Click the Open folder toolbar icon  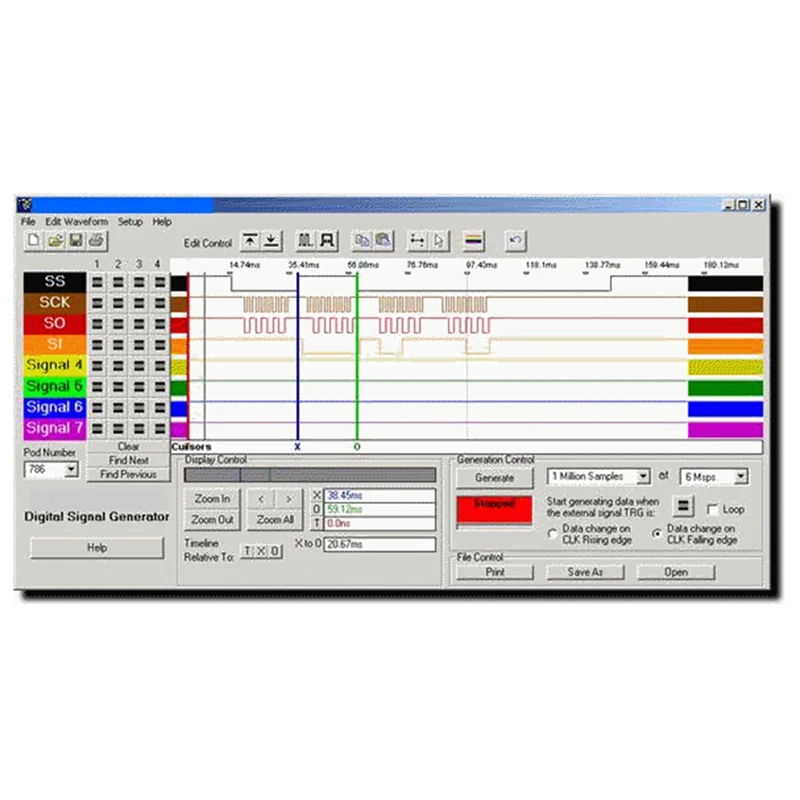click(55, 240)
